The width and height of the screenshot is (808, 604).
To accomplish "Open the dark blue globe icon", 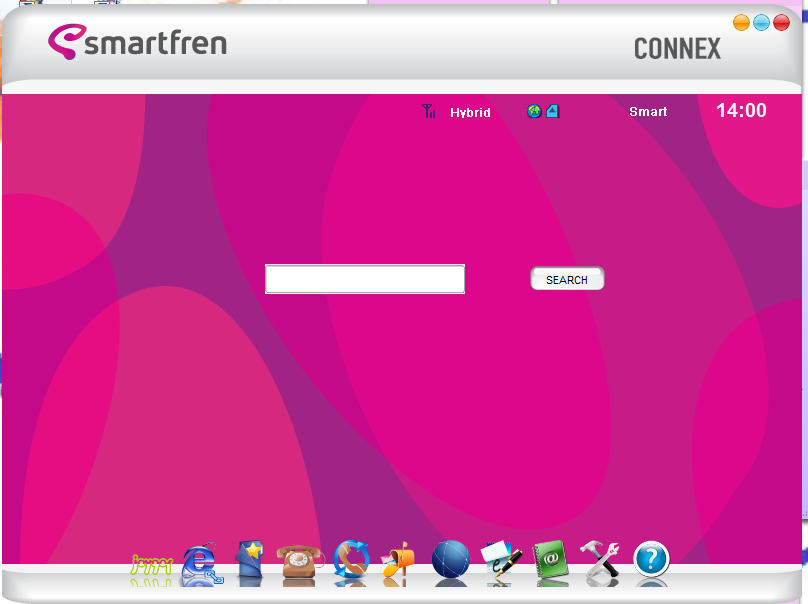I will coord(450,559).
